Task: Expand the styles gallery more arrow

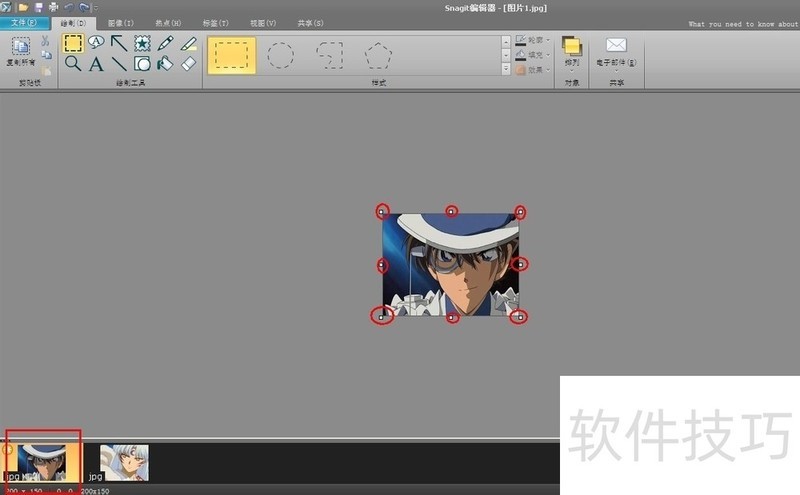Action: click(x=506, y=68)
